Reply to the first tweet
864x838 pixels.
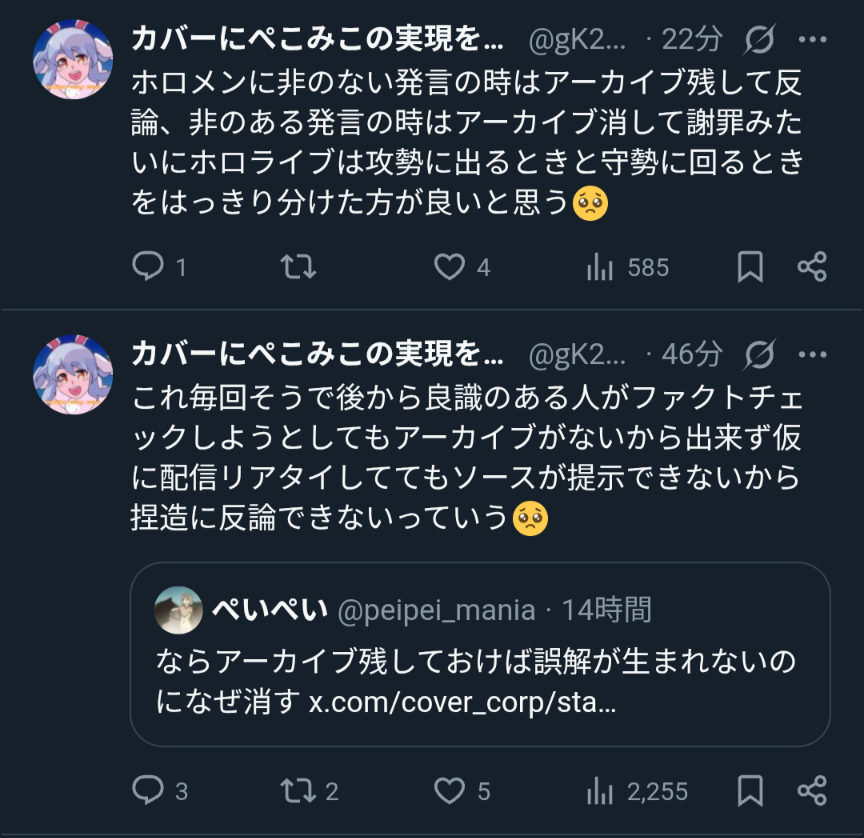(x=148, y=267)
